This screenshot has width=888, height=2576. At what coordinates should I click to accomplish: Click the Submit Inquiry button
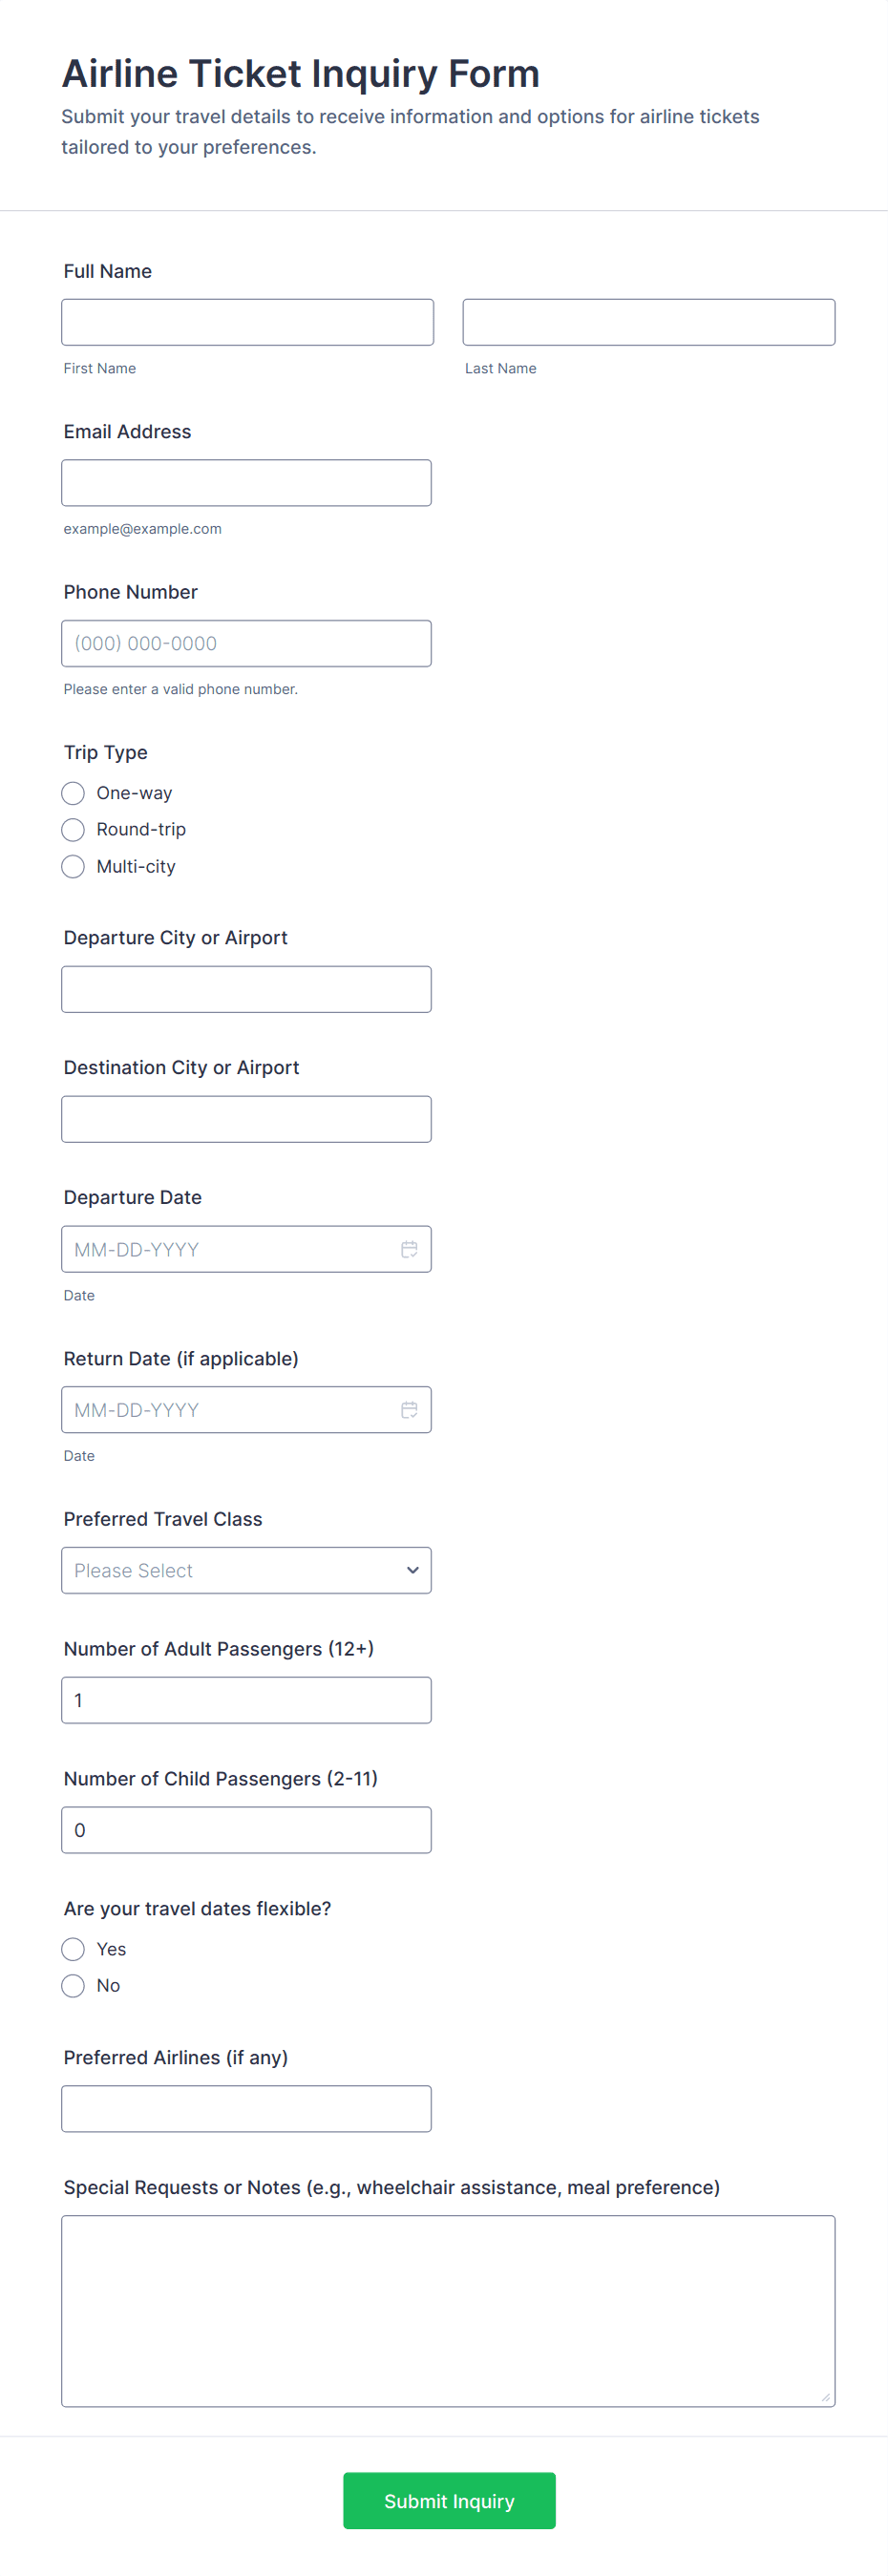click(449, 2500)
